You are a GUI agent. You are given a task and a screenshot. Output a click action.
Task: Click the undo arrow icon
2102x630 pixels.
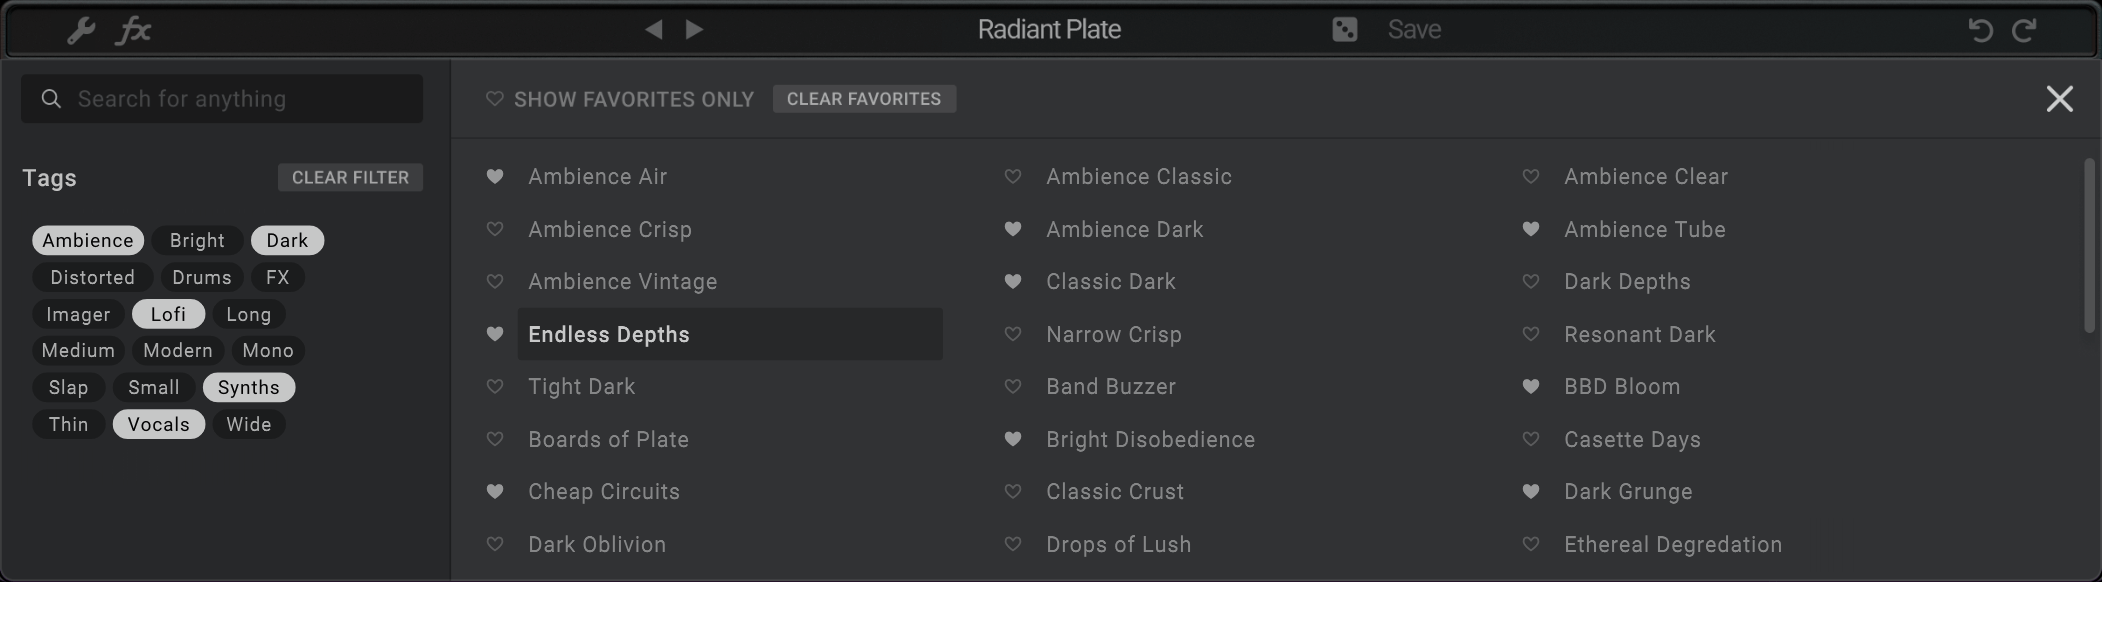click(1980, 30)
